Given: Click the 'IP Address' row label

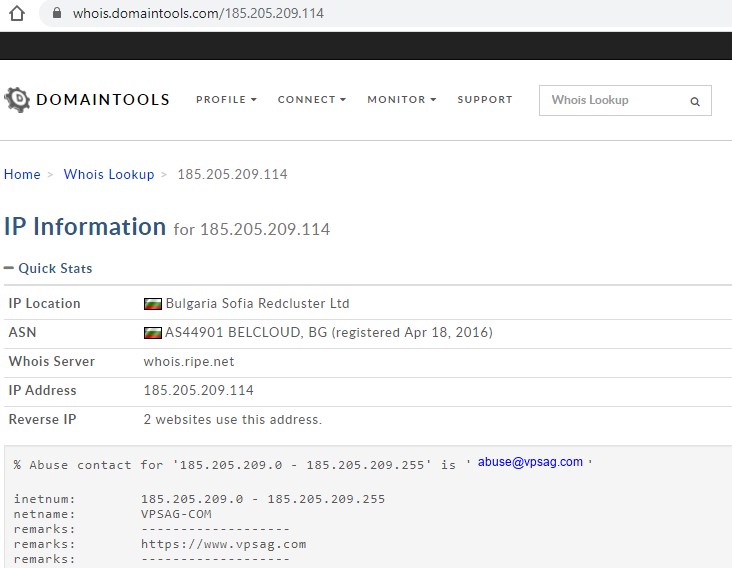Looking at the screenshot, I should (42, 390).
